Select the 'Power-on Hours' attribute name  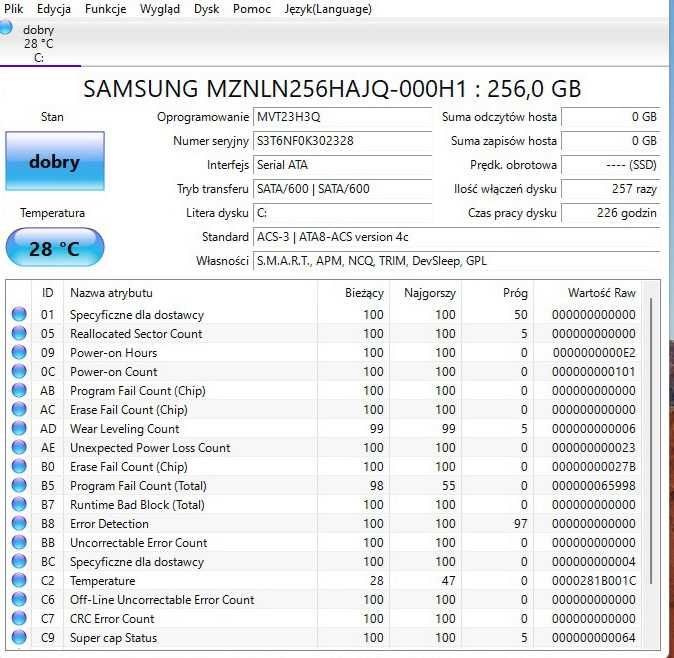(x=113, y=352)
